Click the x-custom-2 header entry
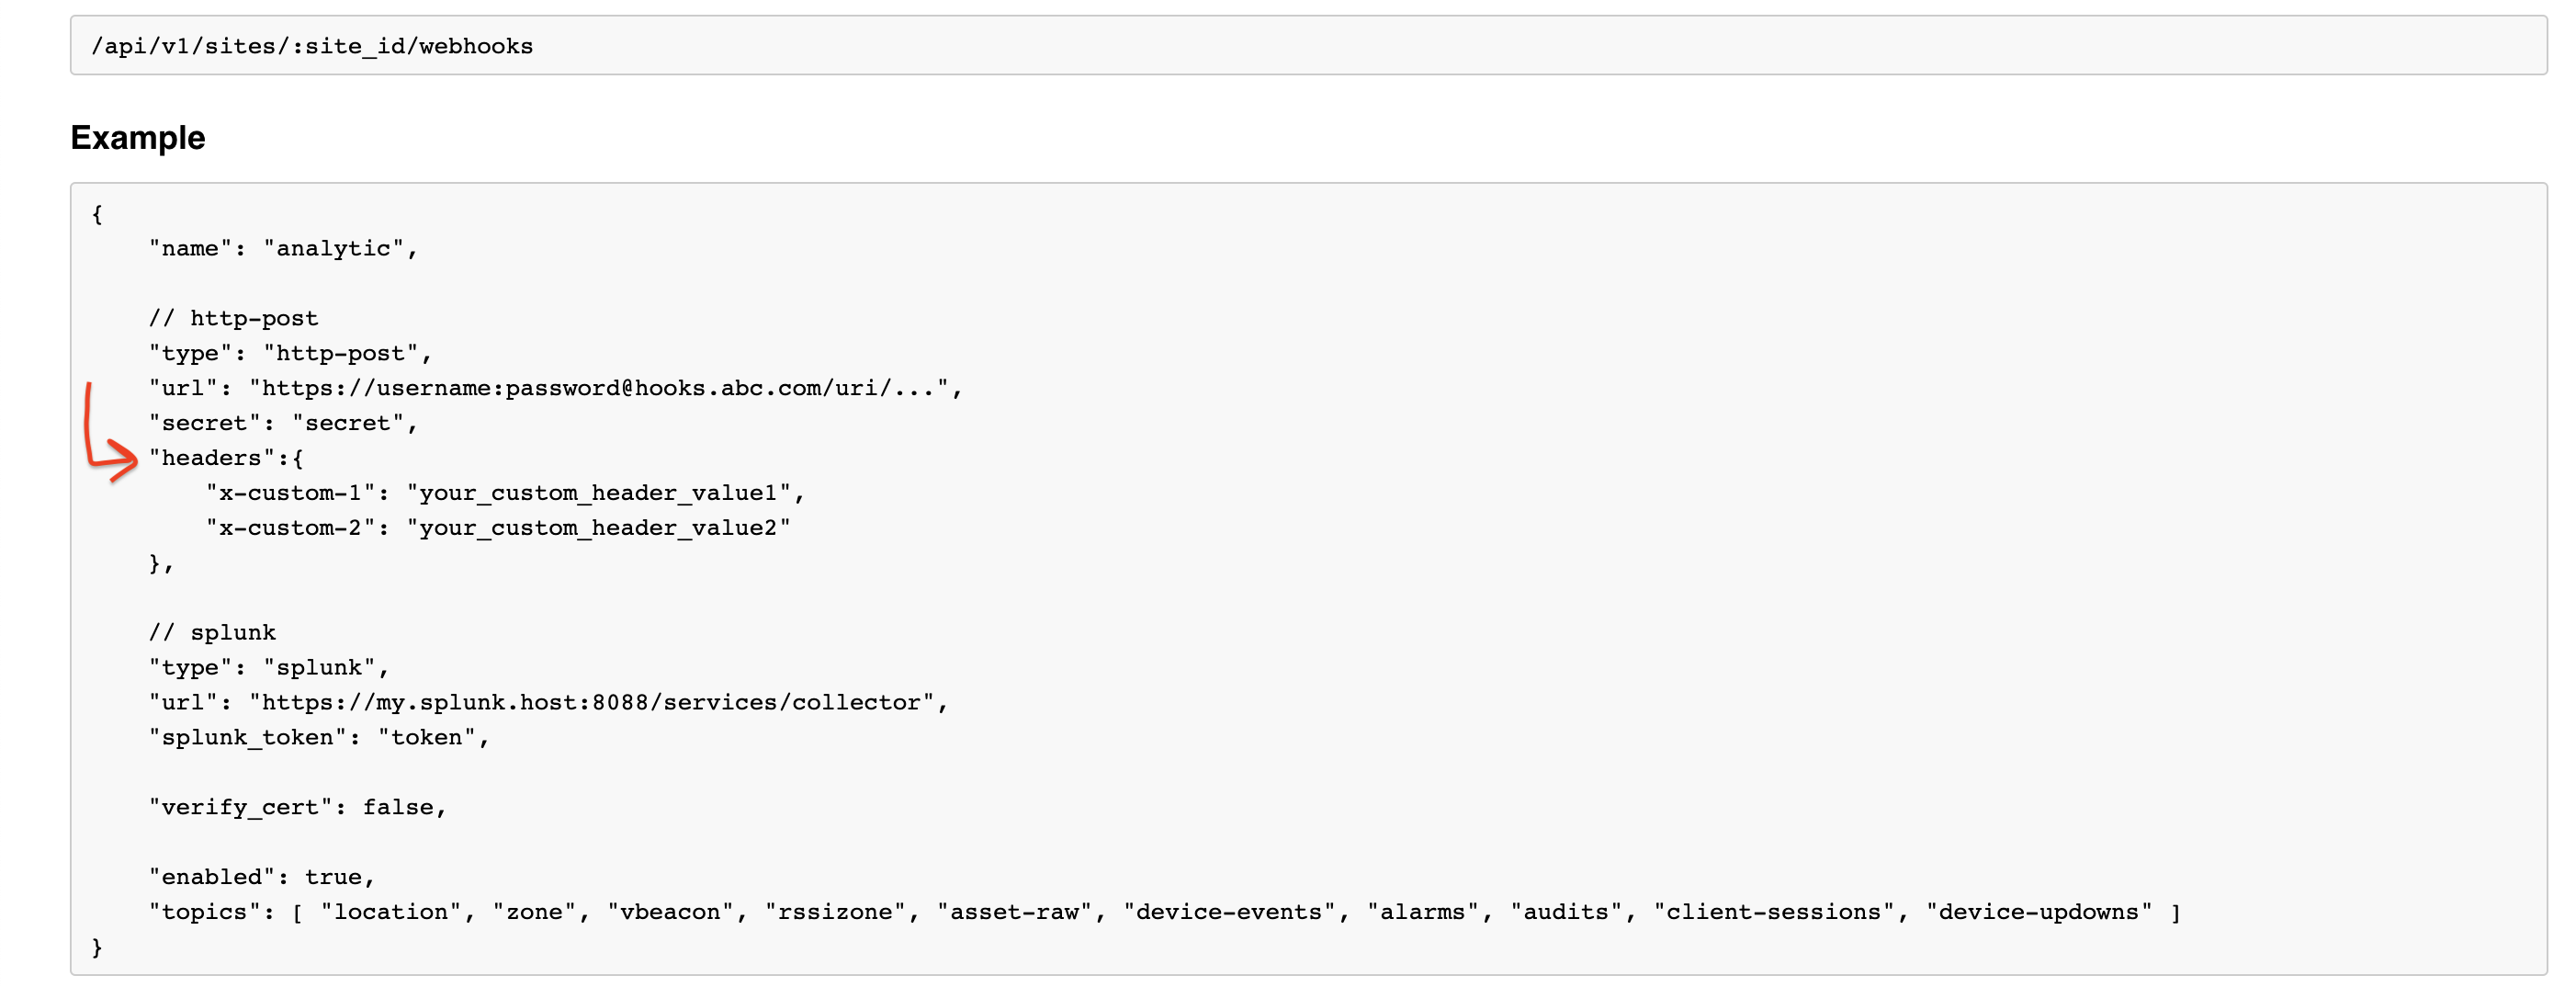The width and height of the screenshot is (2576, 987). pos(498,528)
